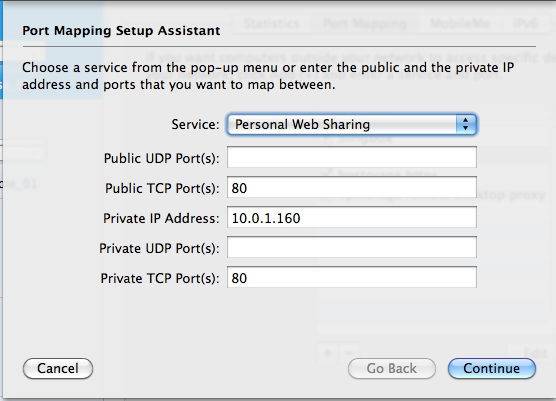
Task: Click the Go Back button
Action: point(392,368)
